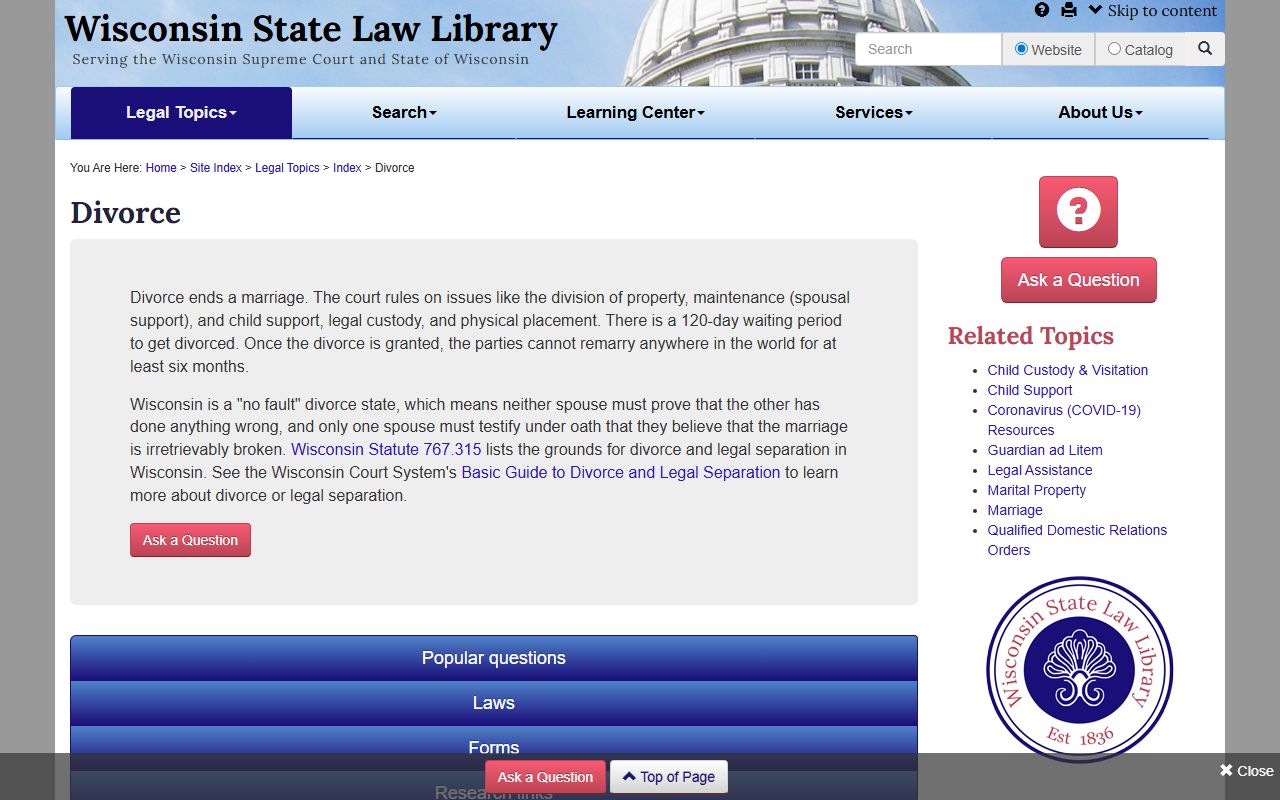Screen dimensions: 1280x800
Task: Select the Website radio button
Action: (1021, 48)
